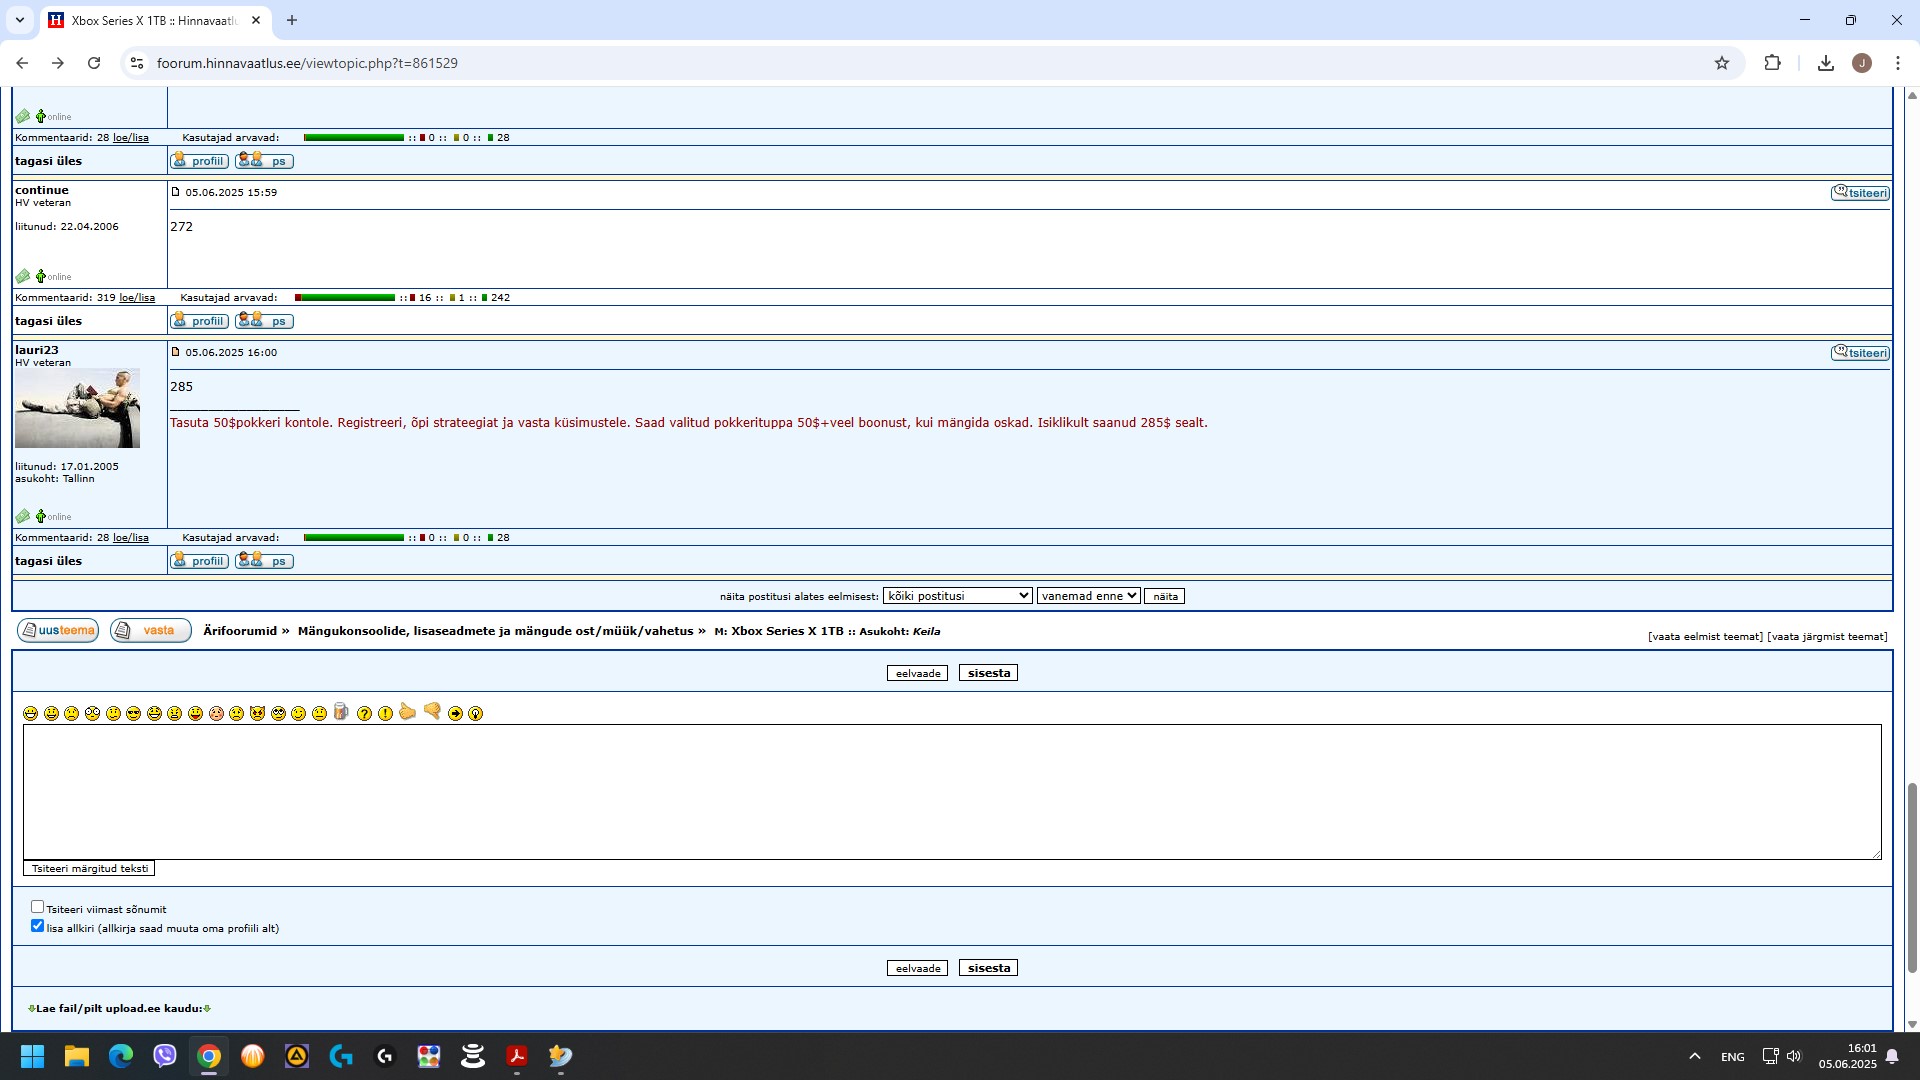Screen dimensions: 1920x1080
Task: Reload the forum page
Action: point(94,63)
